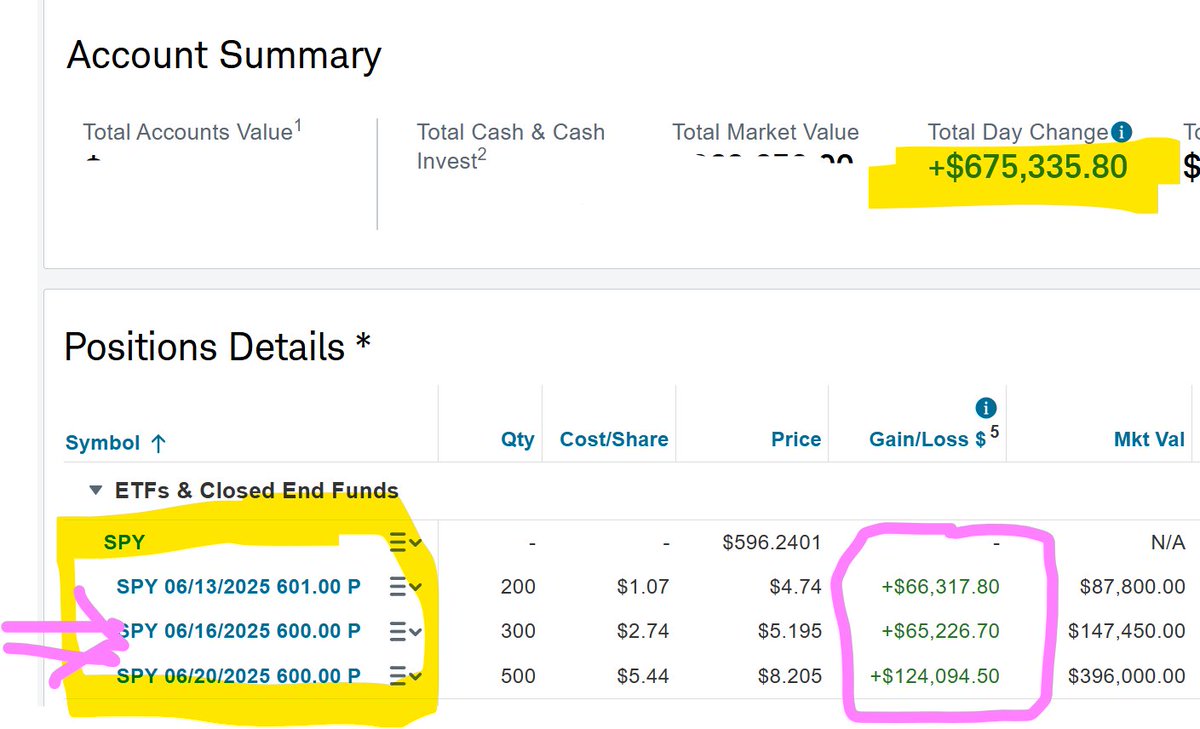
Task: Sort by the Qty column header
Action: click(518, 440)
